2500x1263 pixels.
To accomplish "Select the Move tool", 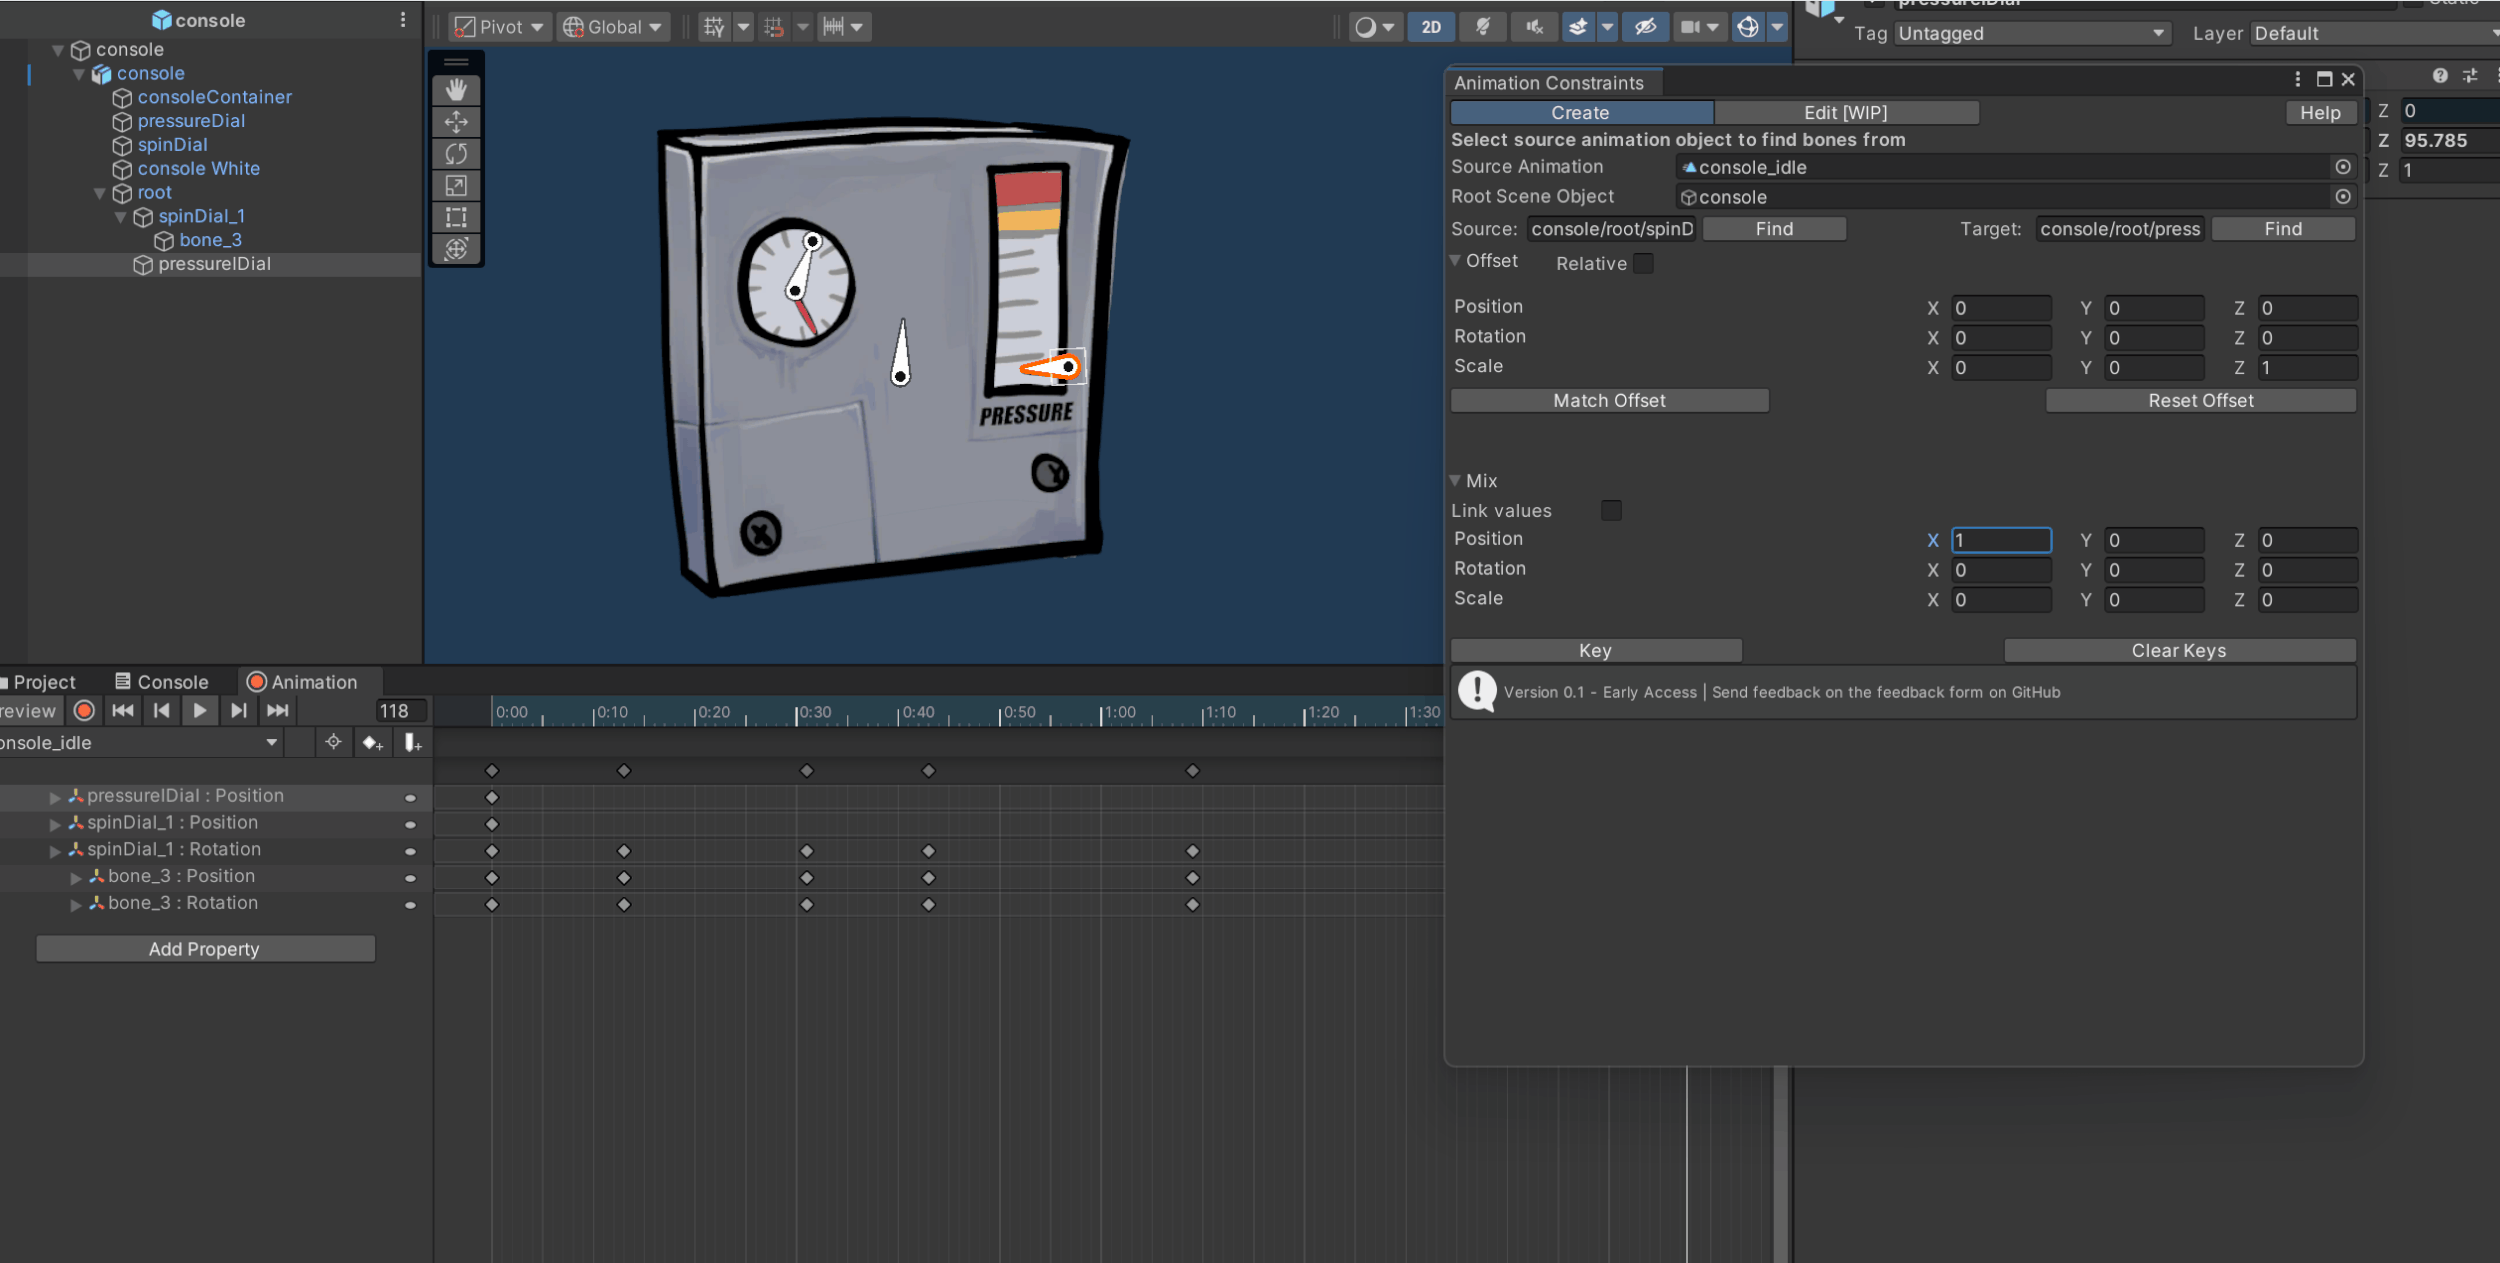I will tap(456, 122).
